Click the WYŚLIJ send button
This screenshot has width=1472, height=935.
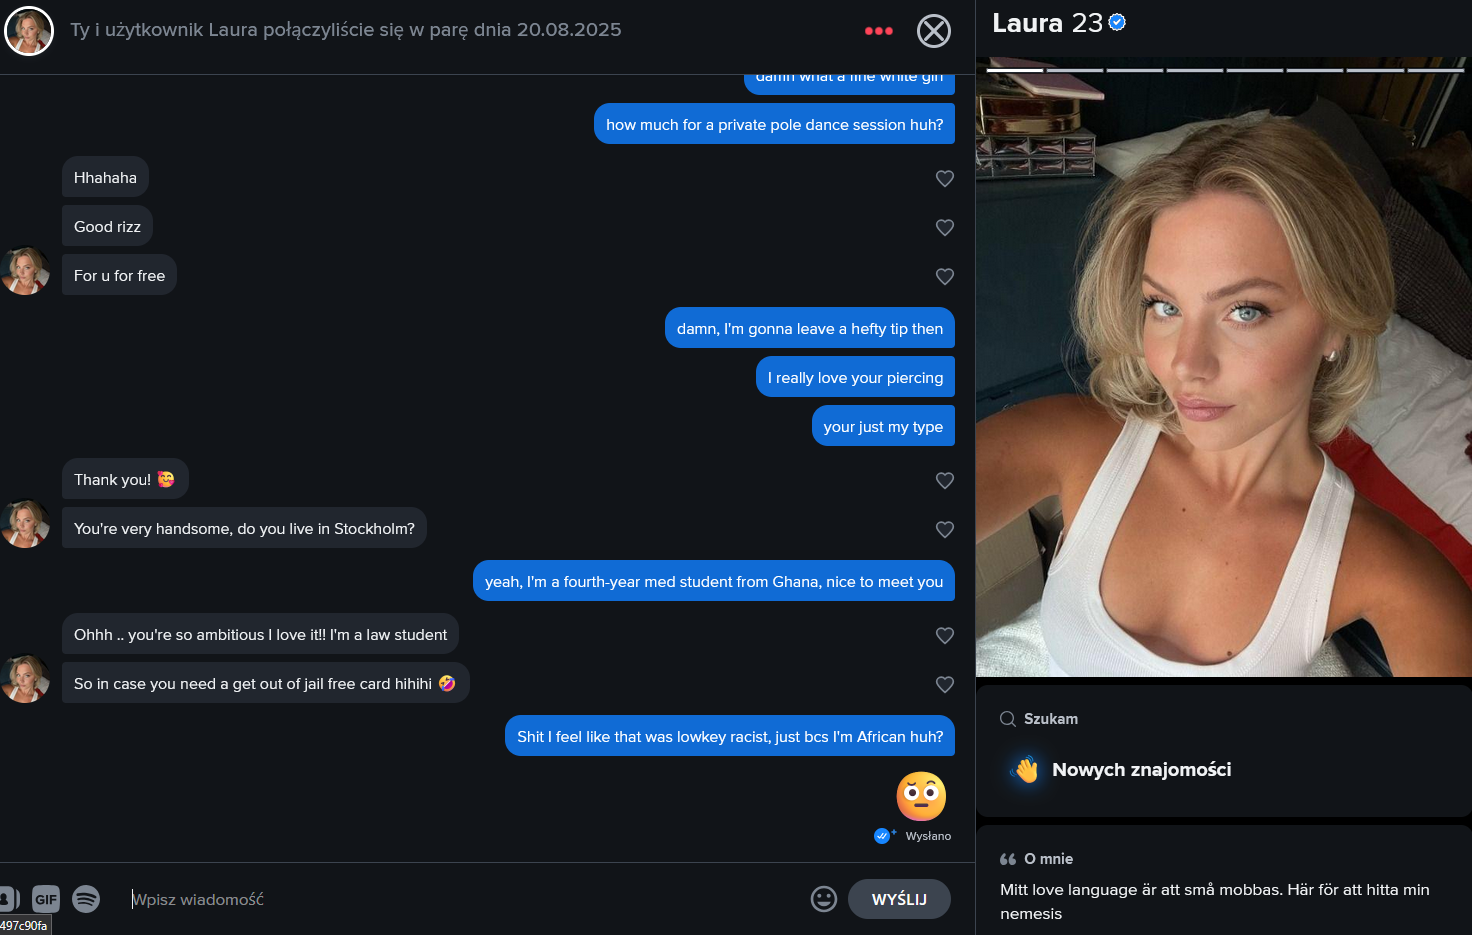899,899
